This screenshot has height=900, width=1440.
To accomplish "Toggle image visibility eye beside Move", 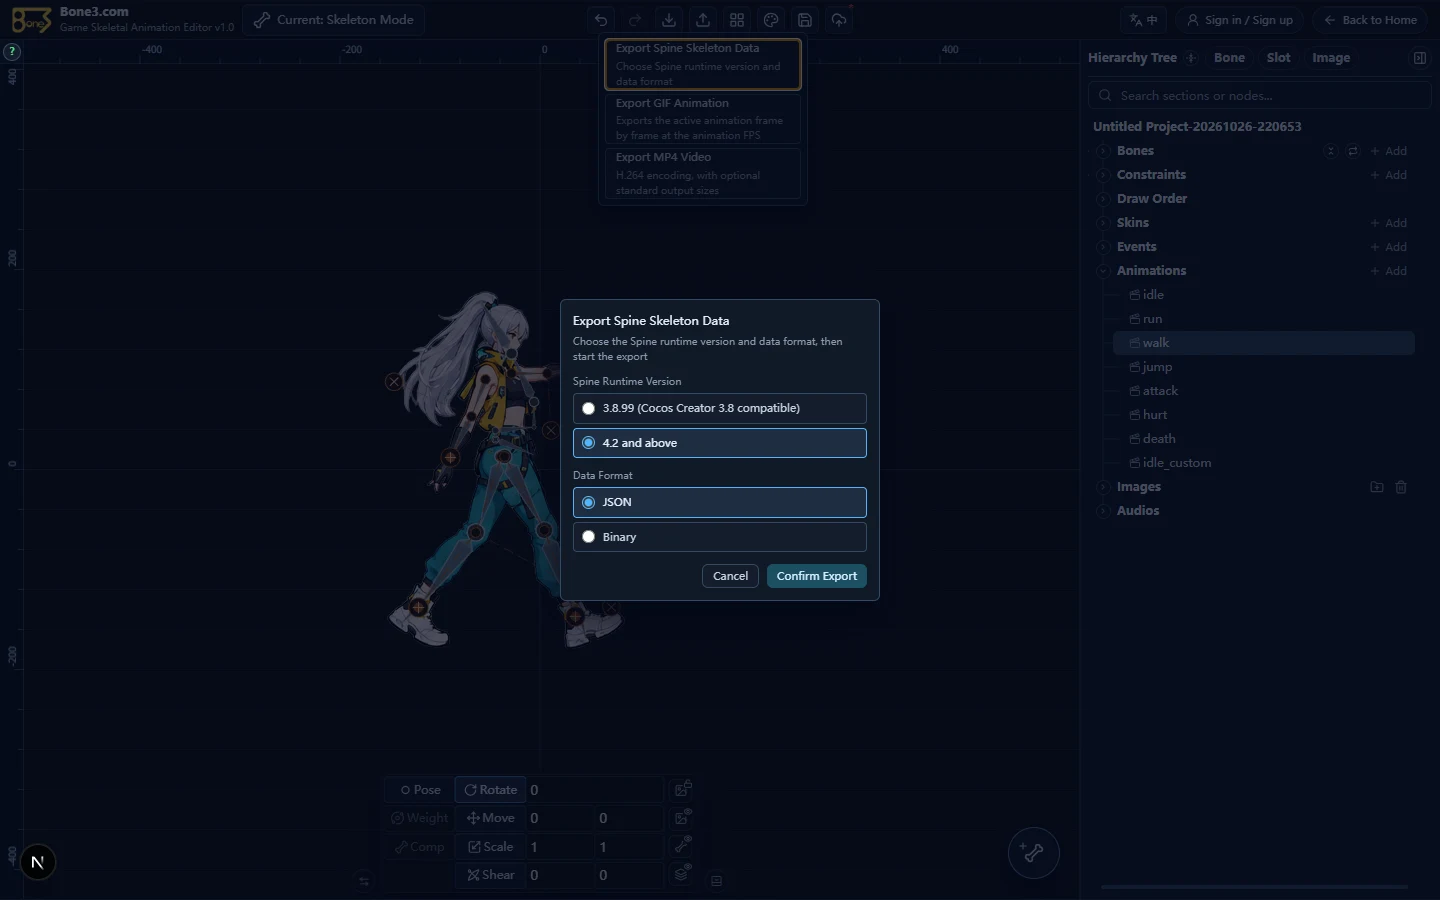I will click(683, 817).
